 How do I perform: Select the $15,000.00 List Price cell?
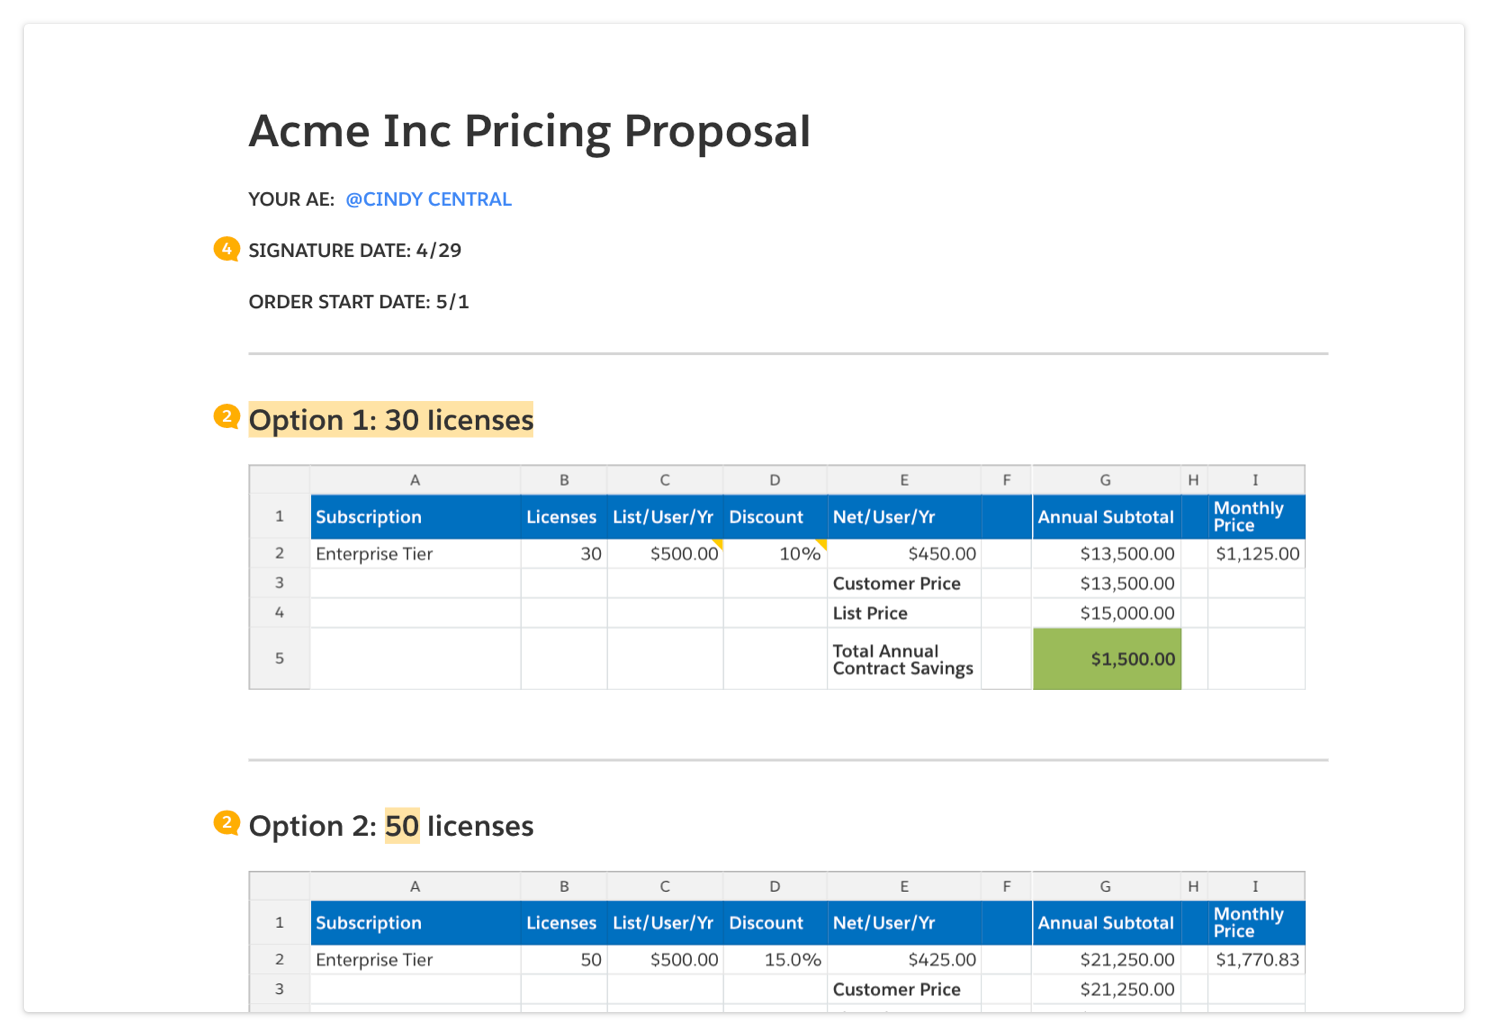click(x=1106, y=613)
